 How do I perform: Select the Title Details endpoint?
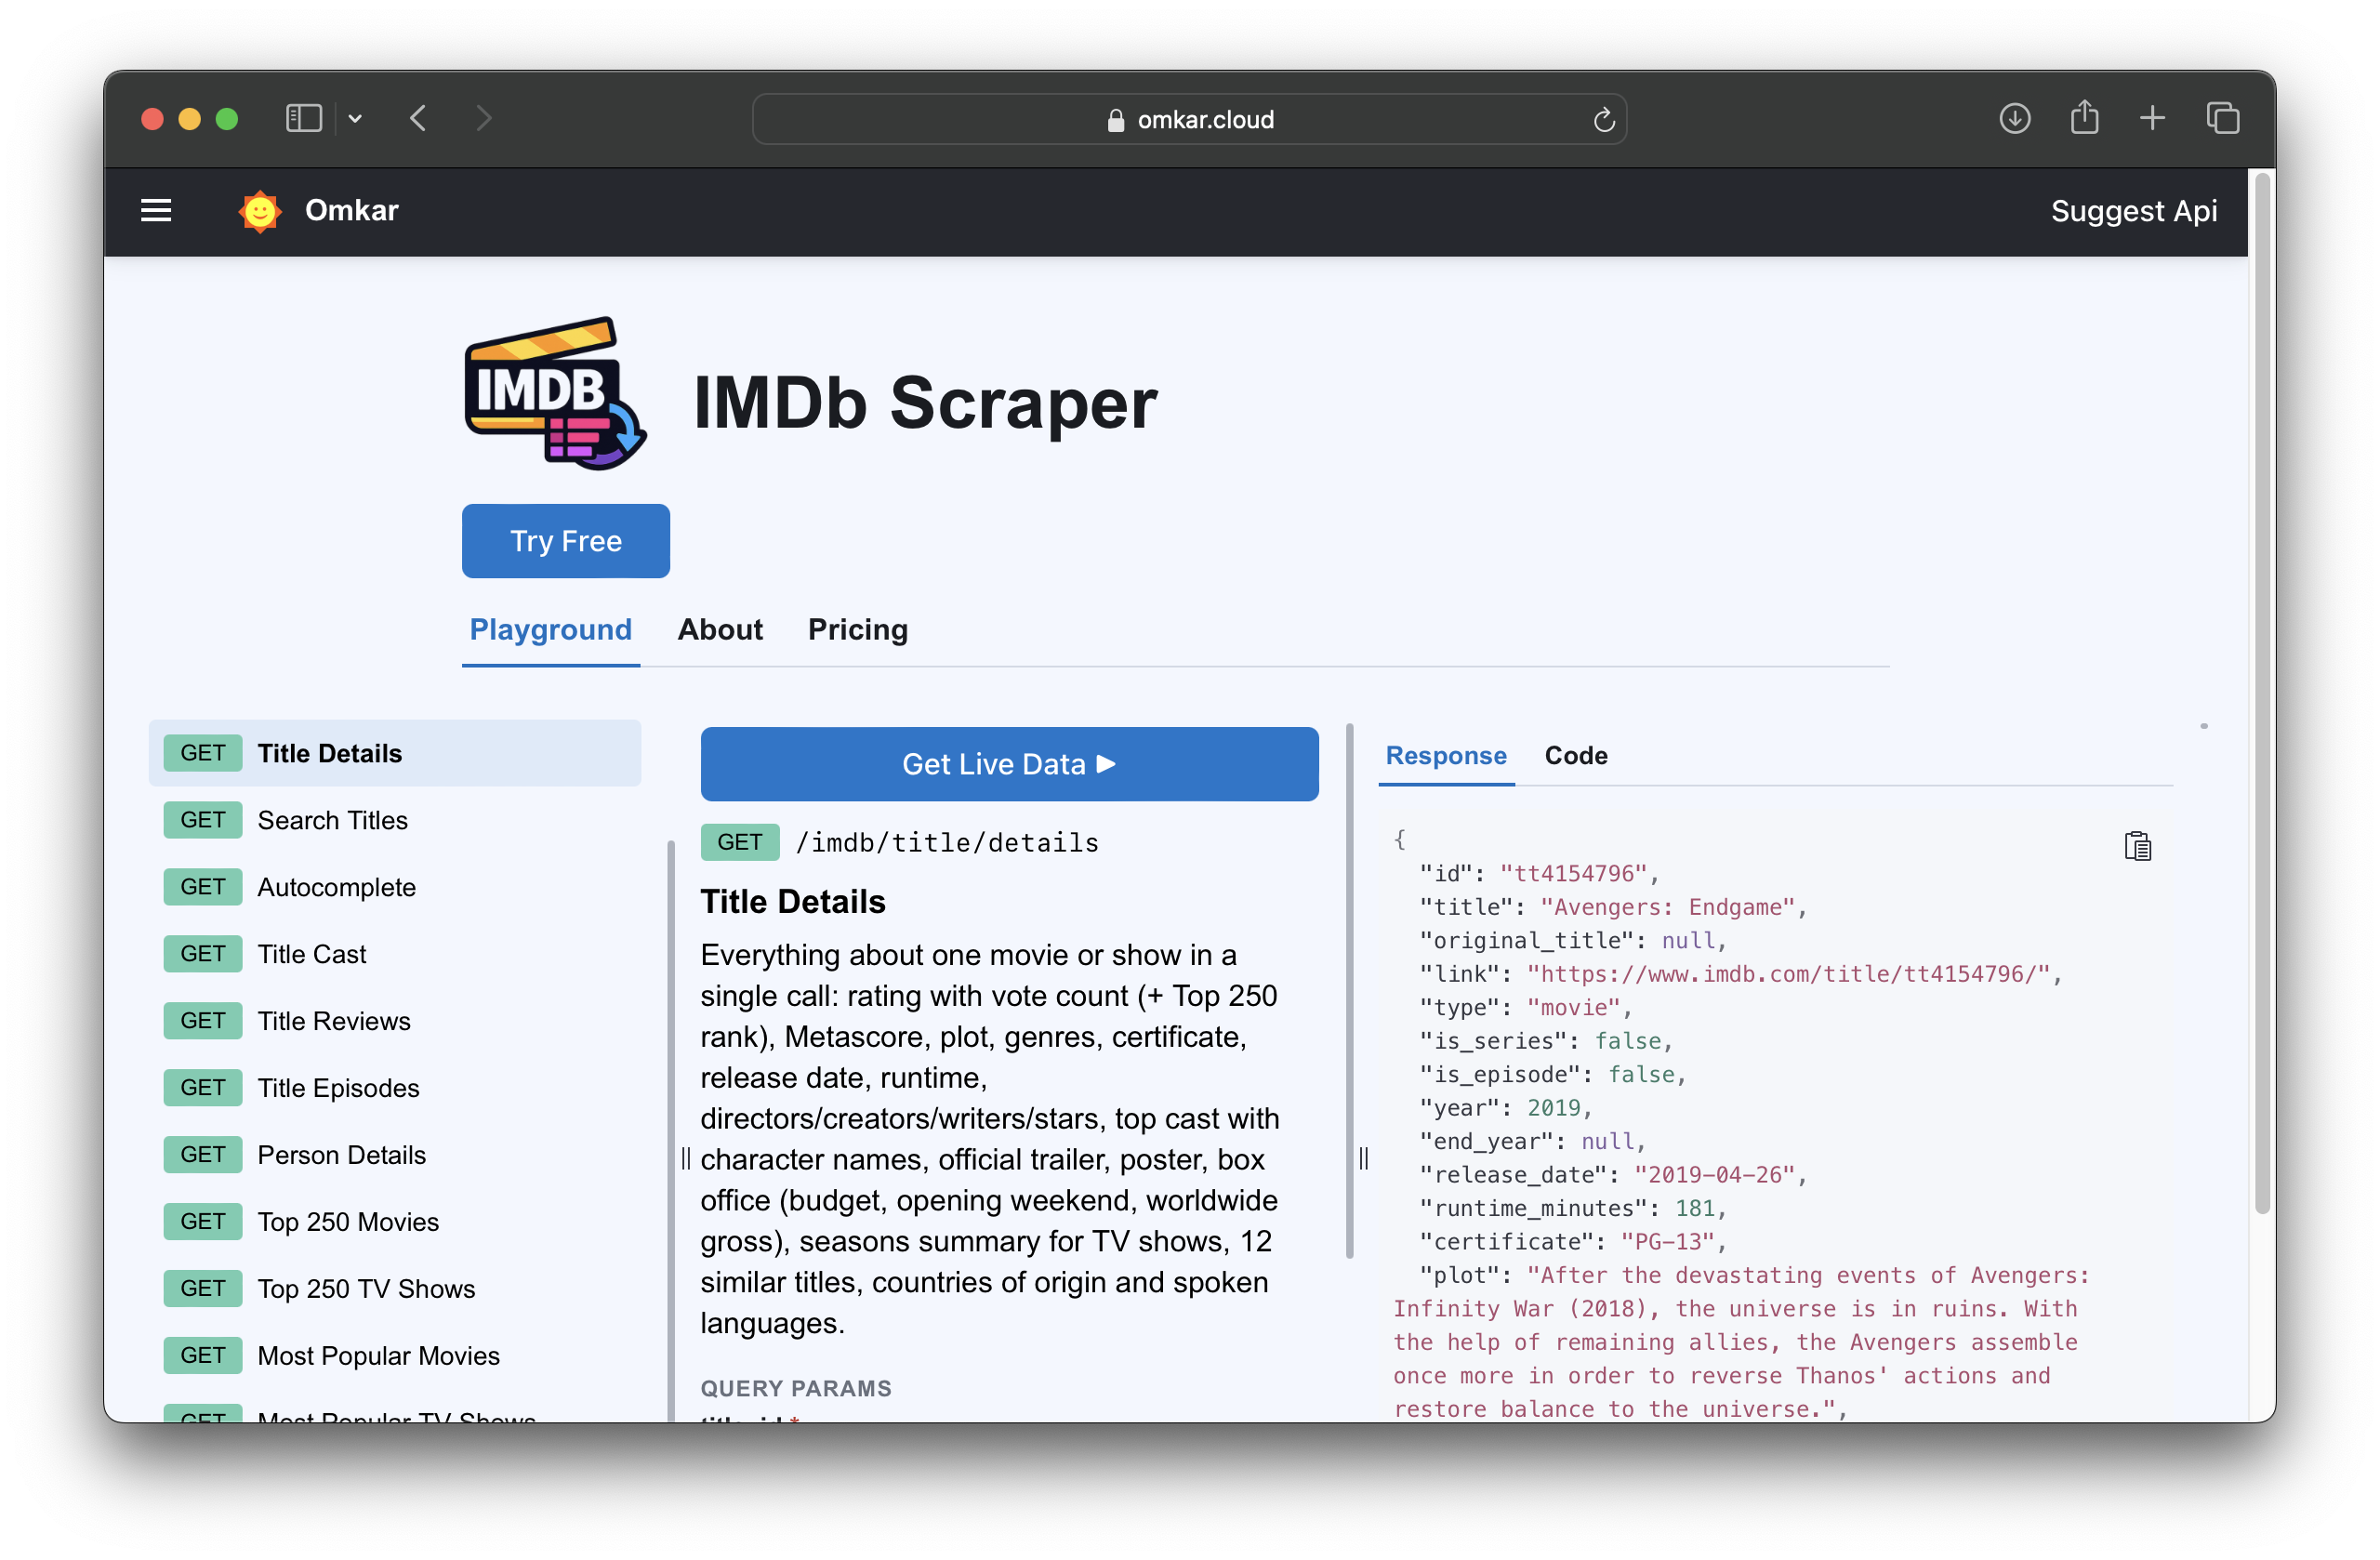point(395,753)
